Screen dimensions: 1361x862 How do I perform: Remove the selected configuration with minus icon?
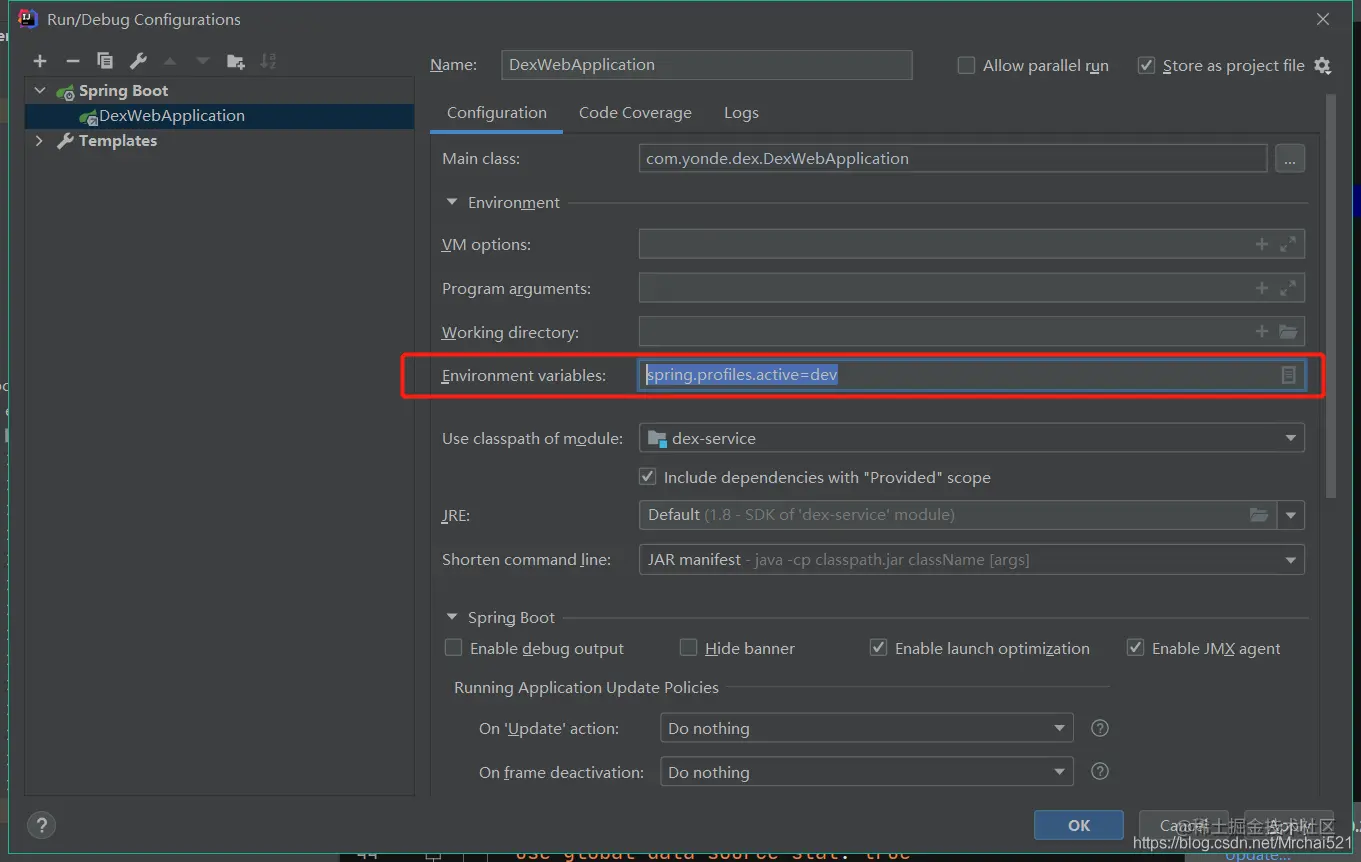point(73,61)
